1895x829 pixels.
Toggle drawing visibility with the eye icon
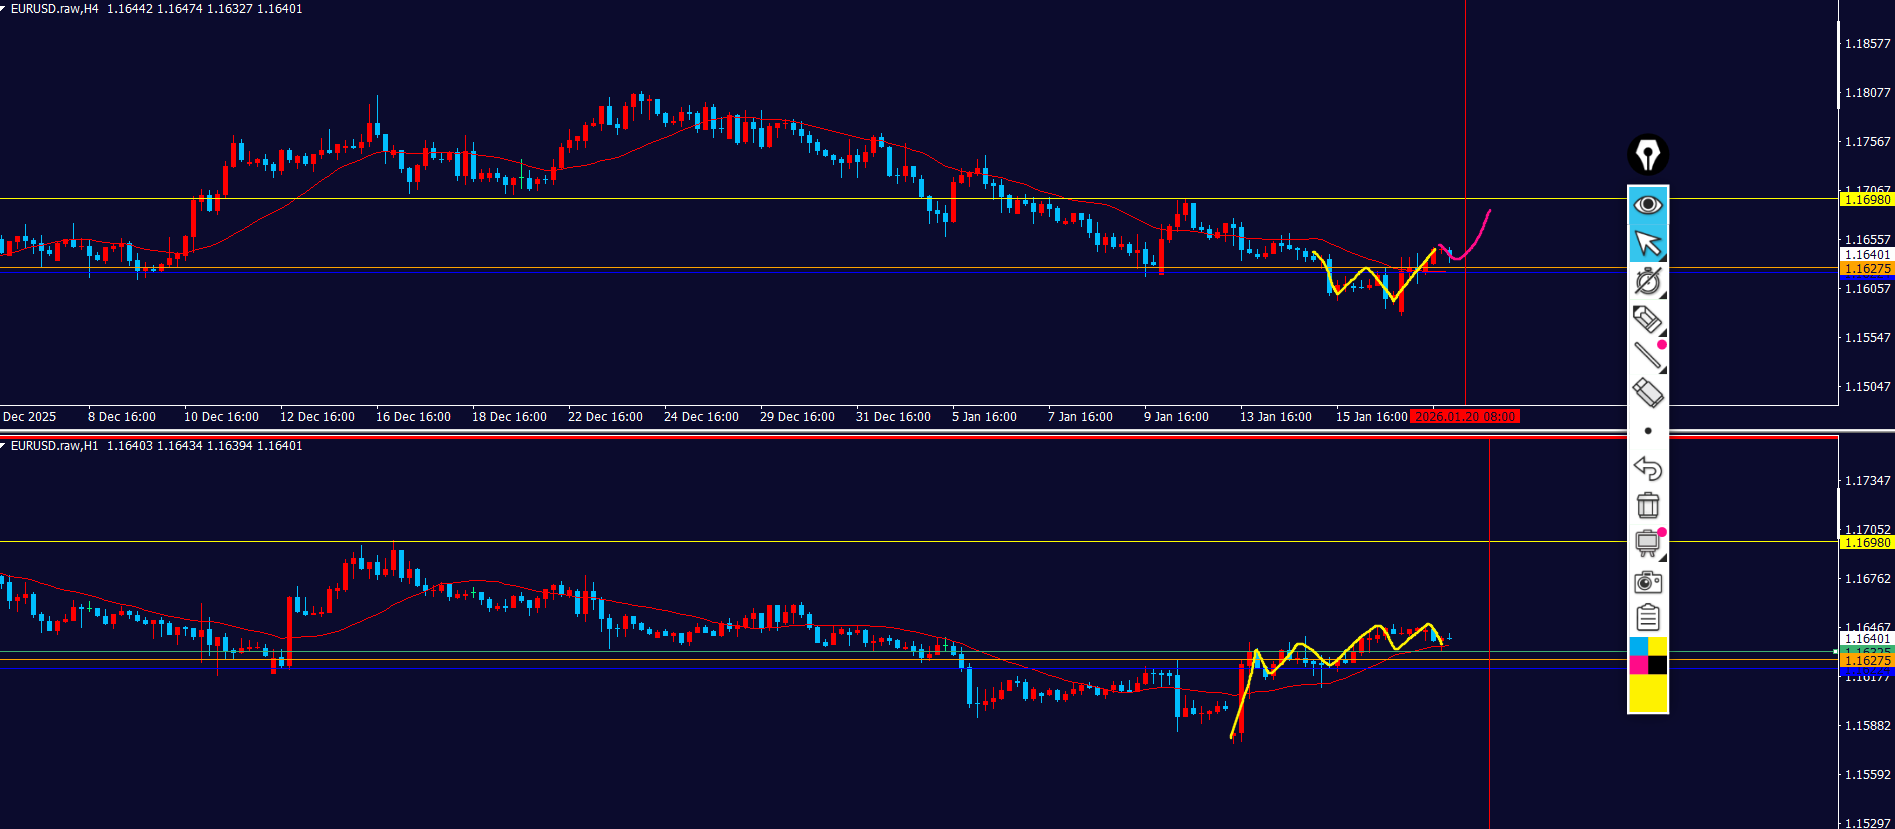(x=1647, y=205)
